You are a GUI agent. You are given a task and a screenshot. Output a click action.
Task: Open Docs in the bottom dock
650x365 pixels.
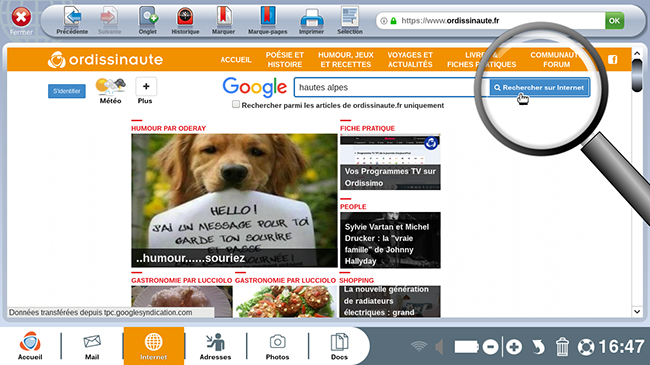[339, 346]
